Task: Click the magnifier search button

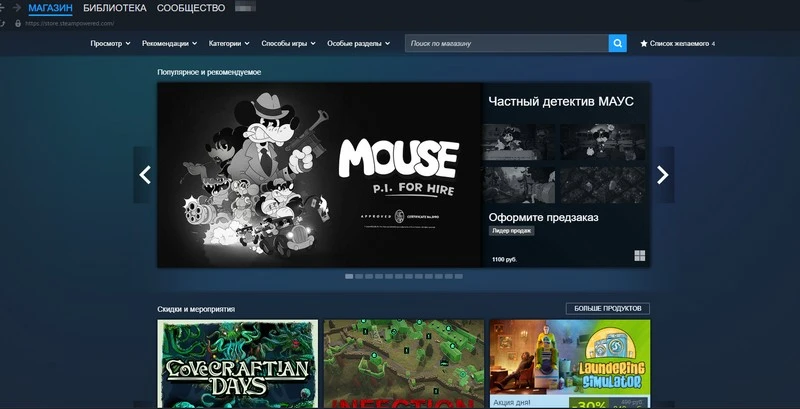Action: coord(617,43)
